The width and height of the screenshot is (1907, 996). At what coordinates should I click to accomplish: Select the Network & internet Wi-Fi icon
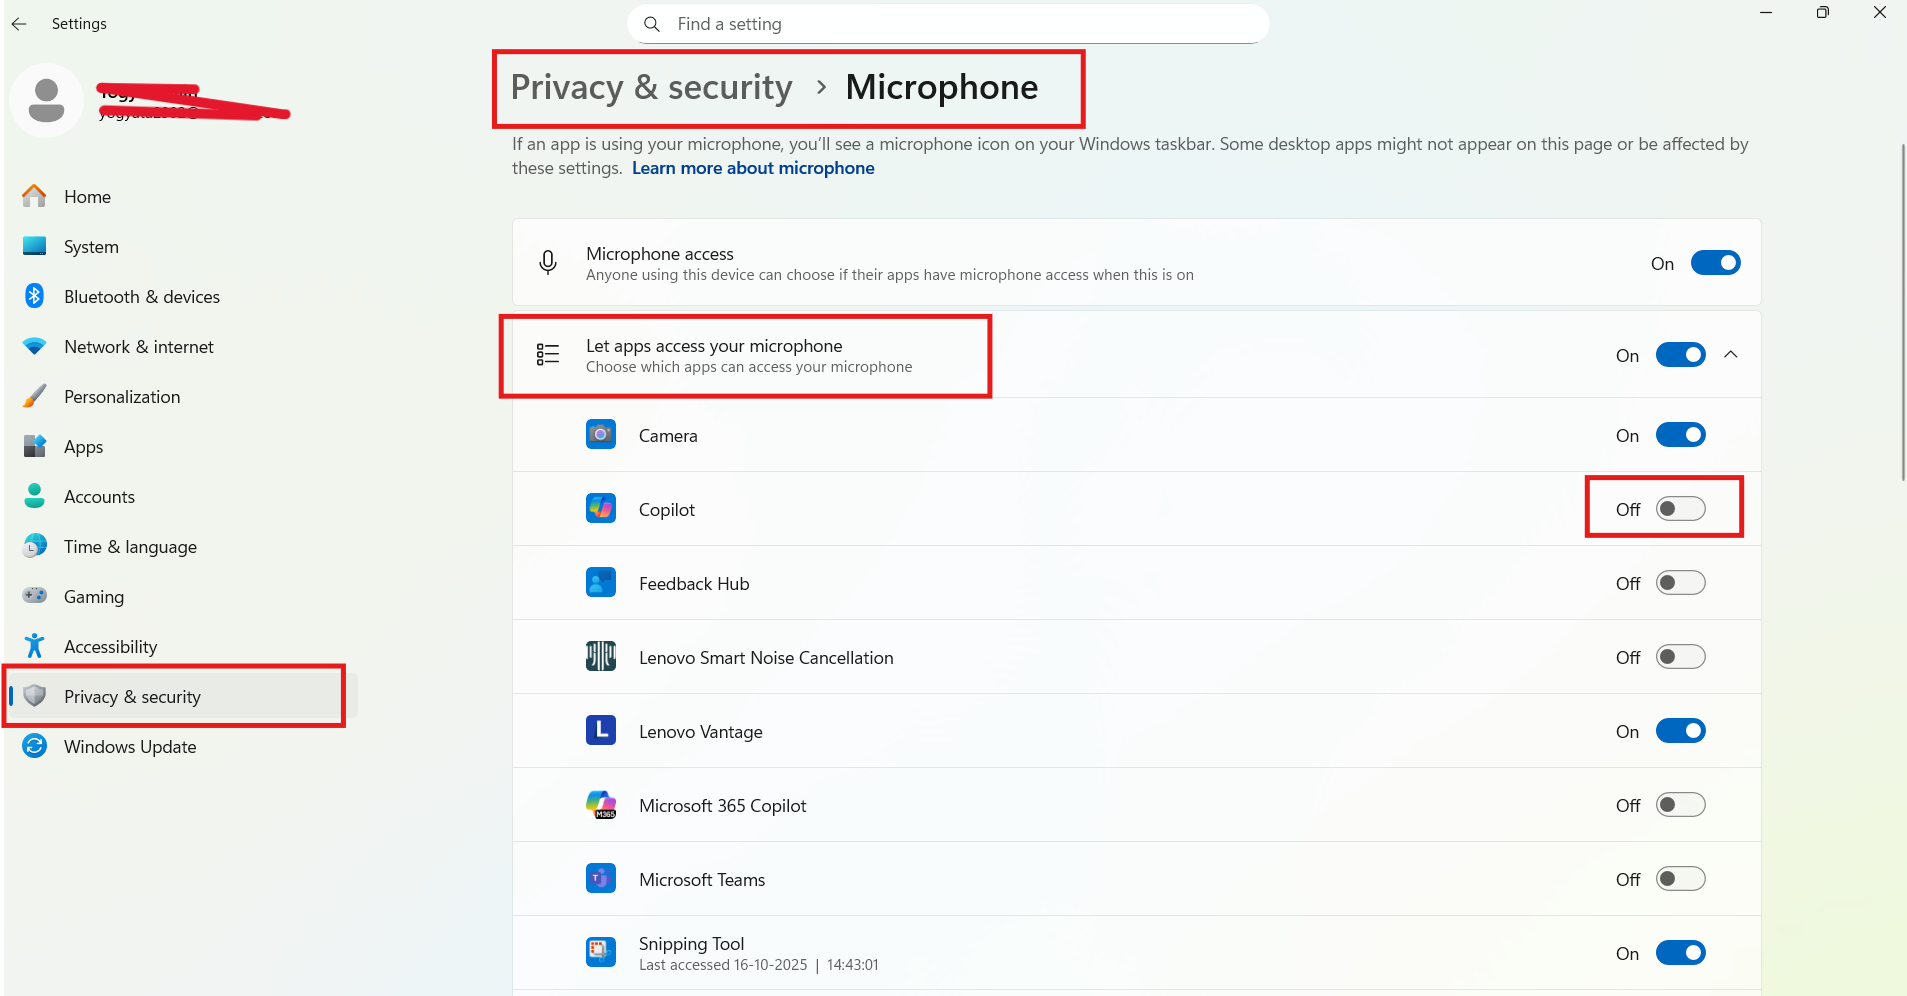click(34, 346)
